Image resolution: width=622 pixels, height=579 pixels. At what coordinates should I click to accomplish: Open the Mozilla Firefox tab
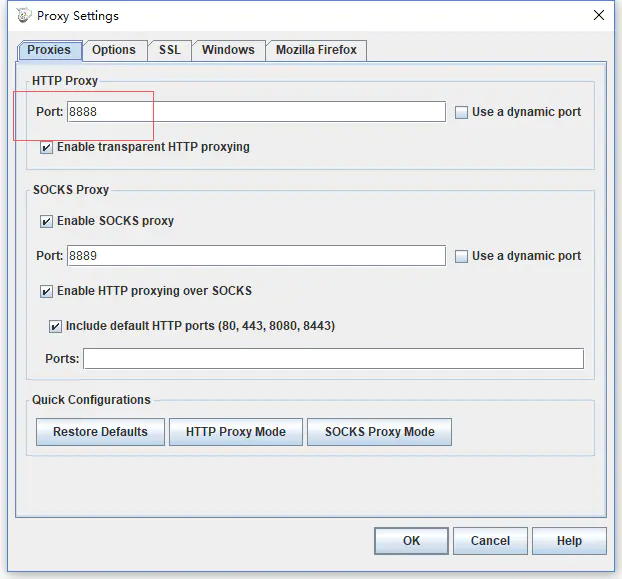pos(317,50)
